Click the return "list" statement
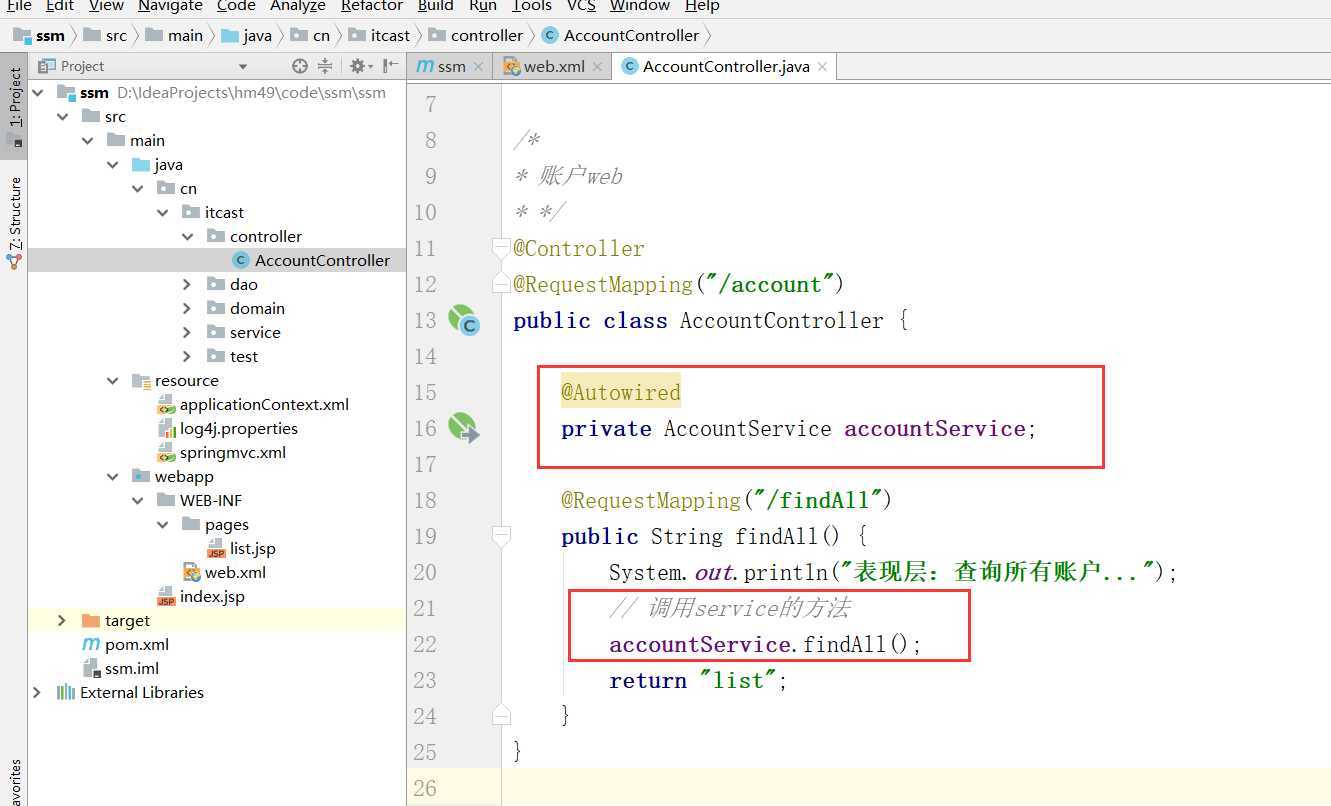 [698, 680]
